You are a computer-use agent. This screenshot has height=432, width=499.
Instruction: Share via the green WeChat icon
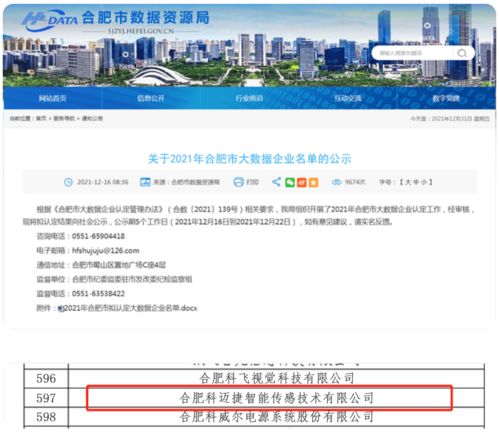point(290,182)
